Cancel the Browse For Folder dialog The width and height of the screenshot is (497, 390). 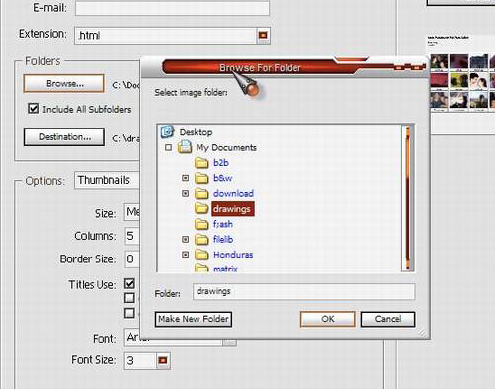click(x=388, y=319)
